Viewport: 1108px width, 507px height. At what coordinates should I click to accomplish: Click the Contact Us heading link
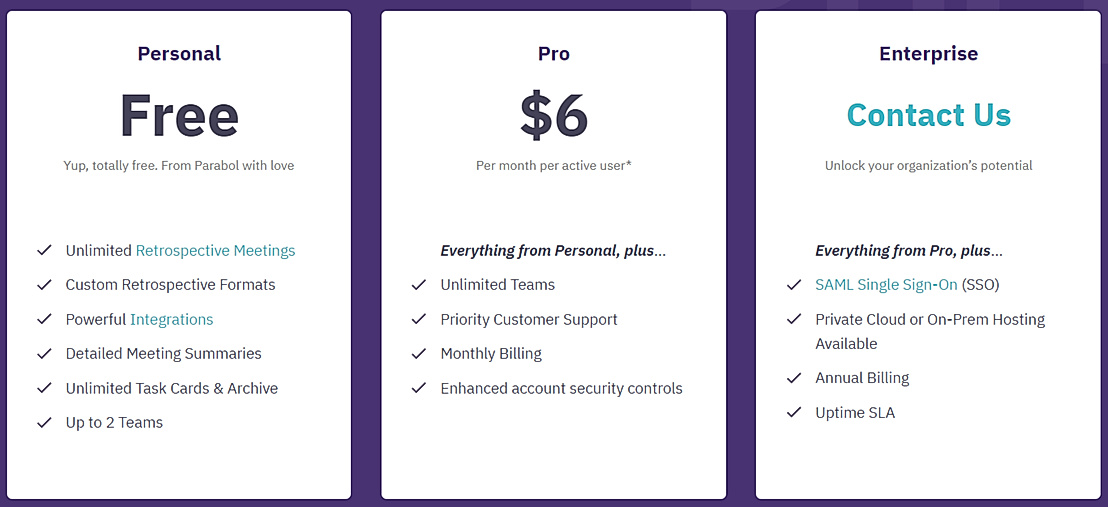[929, 115]
